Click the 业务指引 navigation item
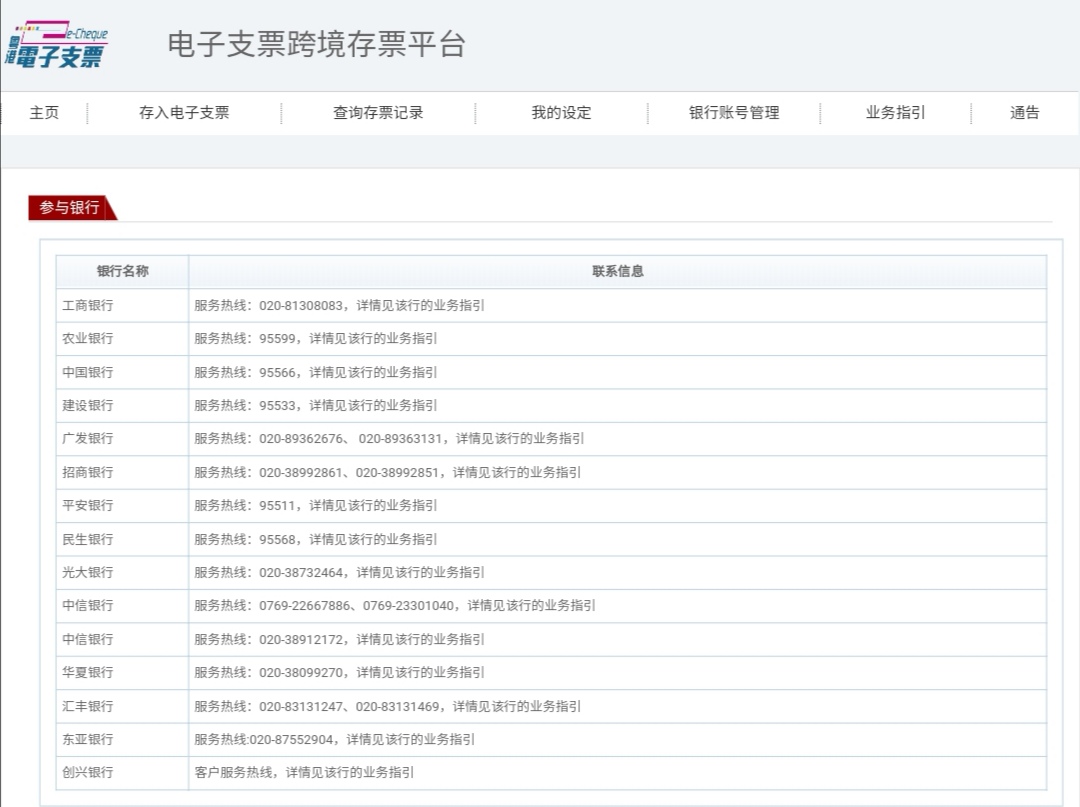Image resolution: width=1080 pixels, height=807 pixels. click(895, 113)
